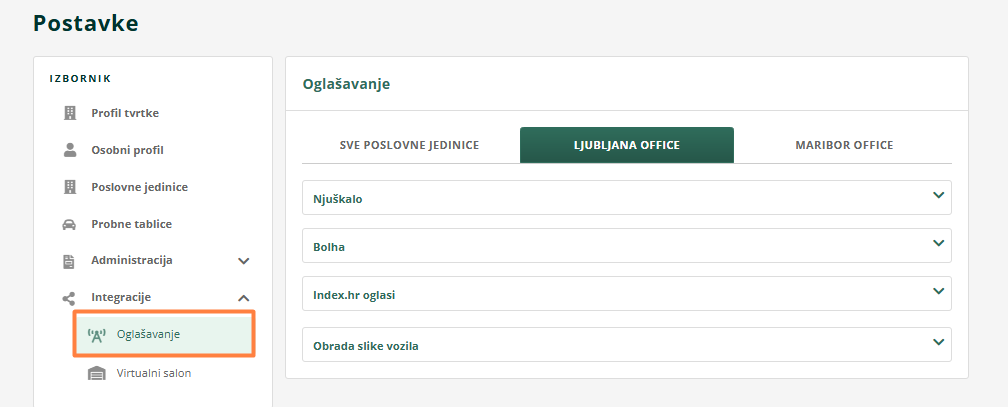
Task: Select the Ljubljana Office tab
Action: click(627, 145)
